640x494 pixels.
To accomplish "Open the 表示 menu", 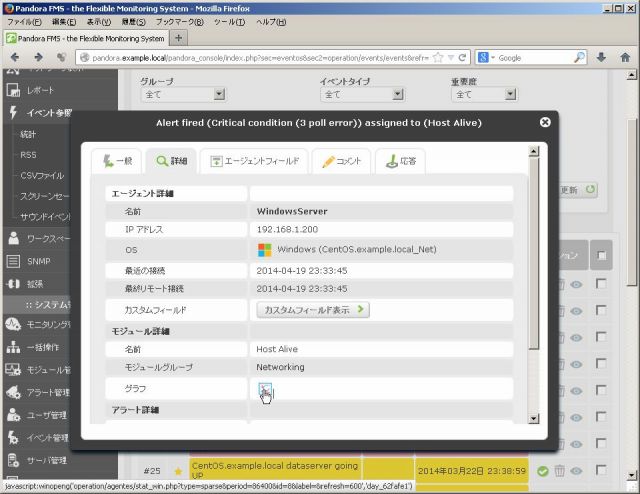I will click(x=98, y=22).
